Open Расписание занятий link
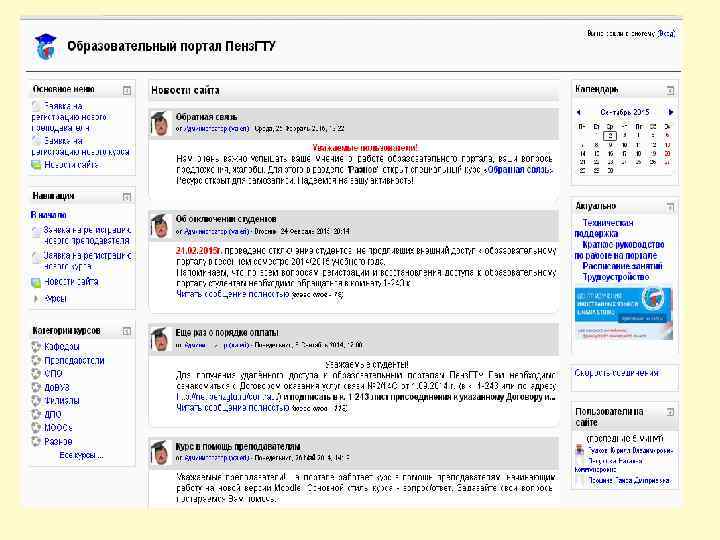This screenshot has width=720, height=540. click(622, 266)
